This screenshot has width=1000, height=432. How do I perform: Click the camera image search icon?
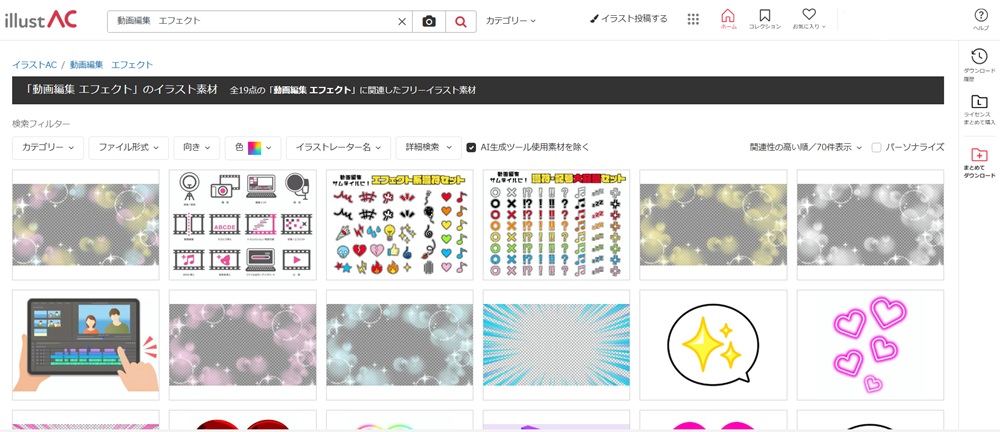[x=429, y=21]
